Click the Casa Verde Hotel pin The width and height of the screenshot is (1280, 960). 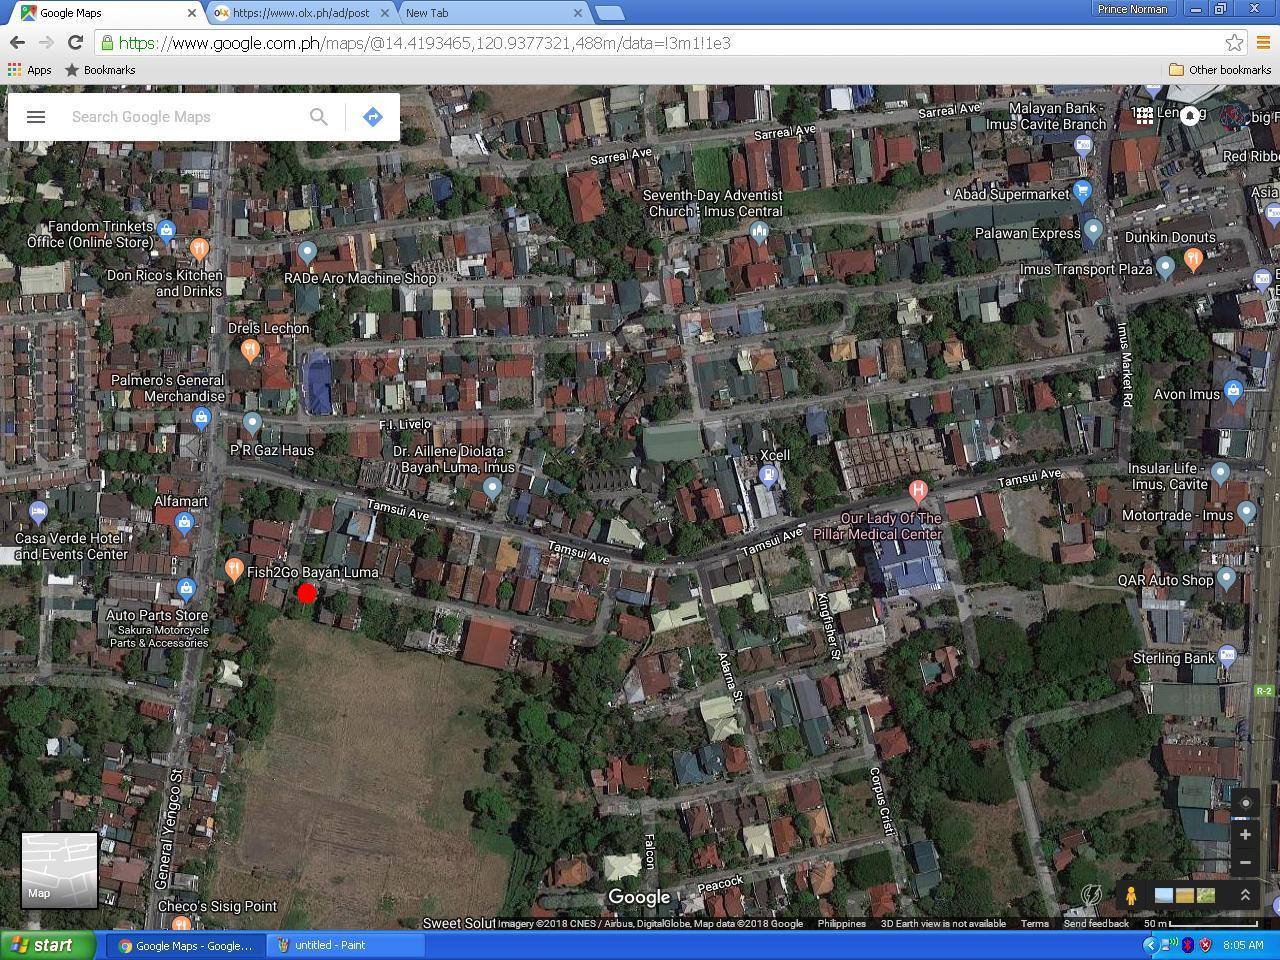coord(38,513)
